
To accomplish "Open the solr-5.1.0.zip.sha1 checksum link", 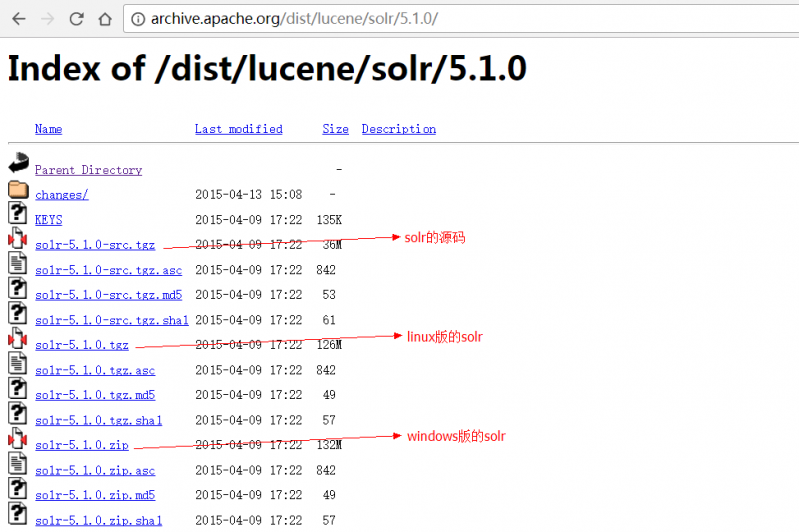I will (98, 520).
